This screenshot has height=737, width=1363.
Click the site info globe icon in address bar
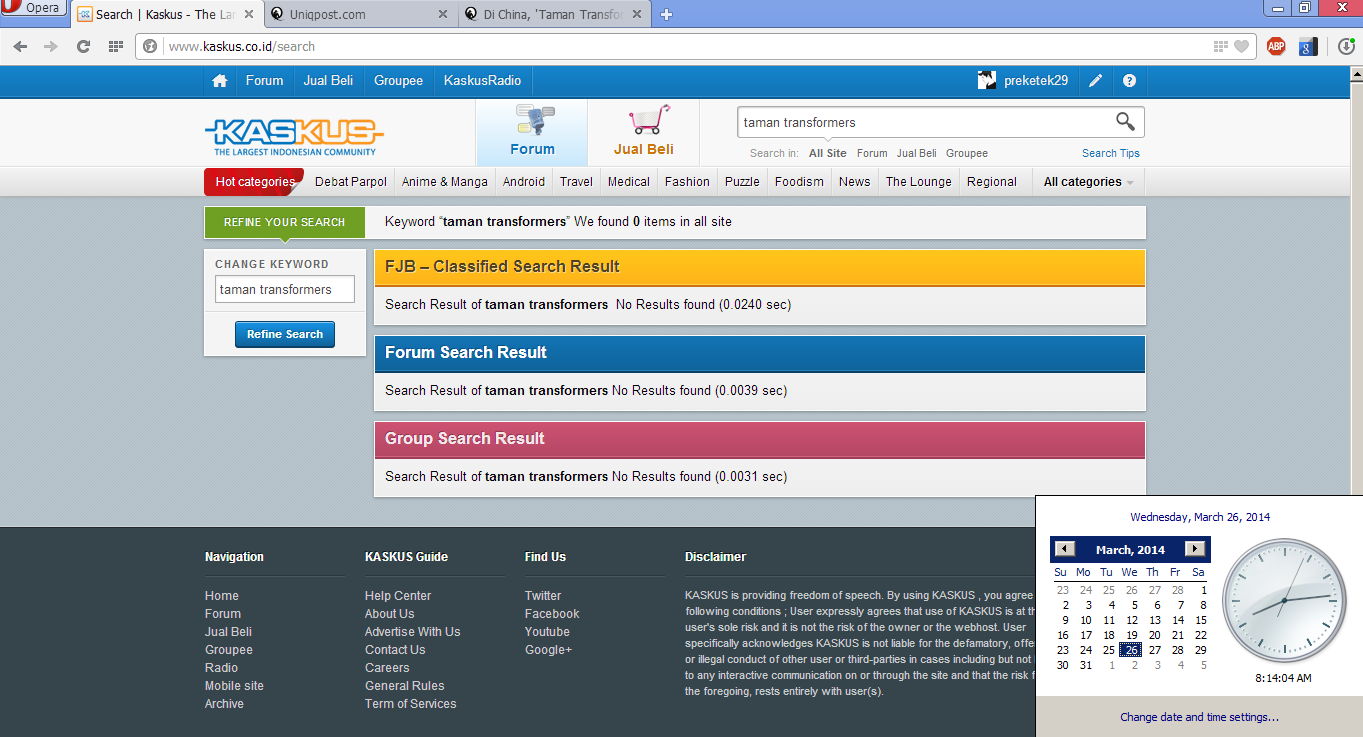point(151,46)
